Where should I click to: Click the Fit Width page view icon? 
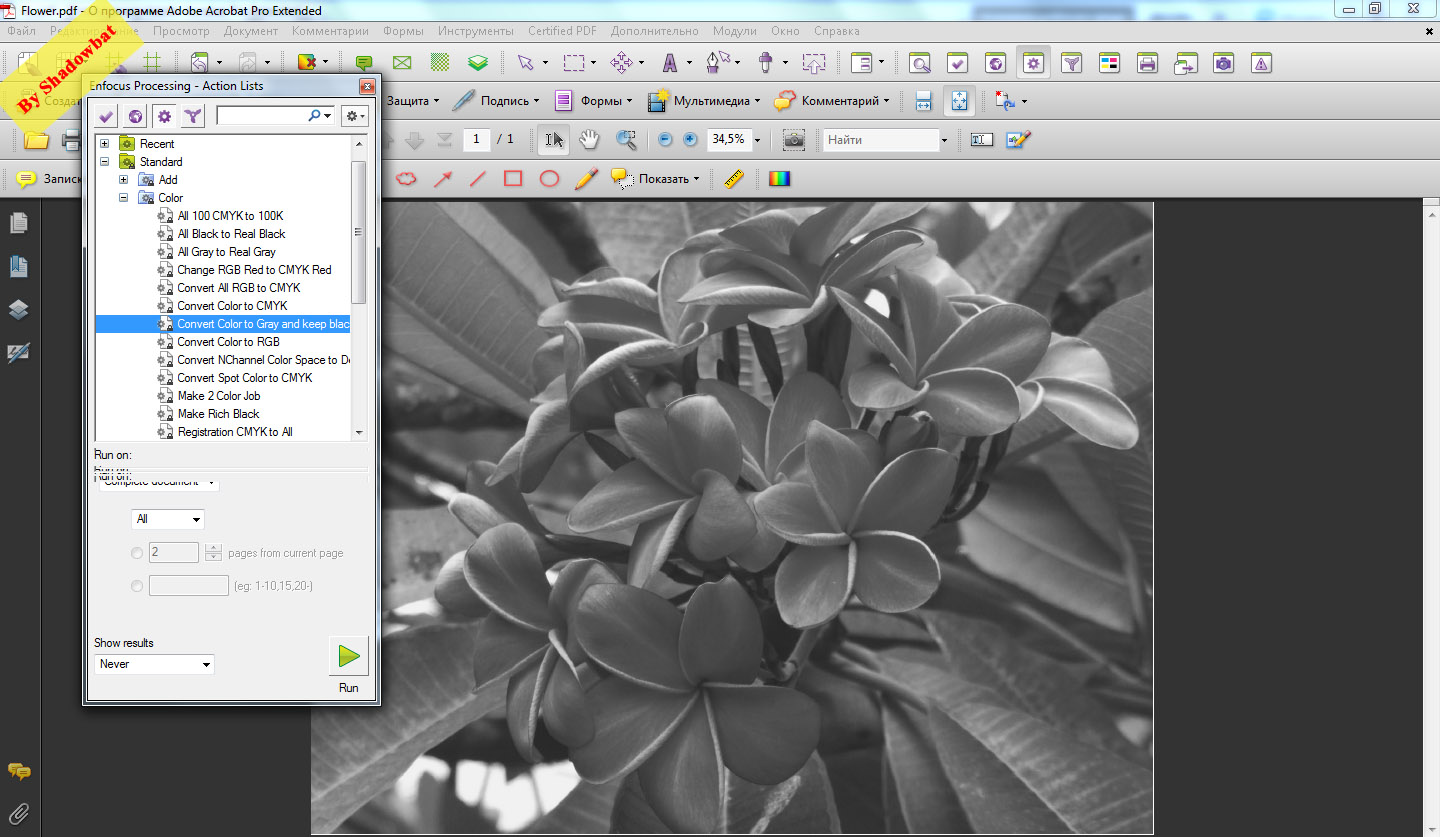[x=923, y=101]
